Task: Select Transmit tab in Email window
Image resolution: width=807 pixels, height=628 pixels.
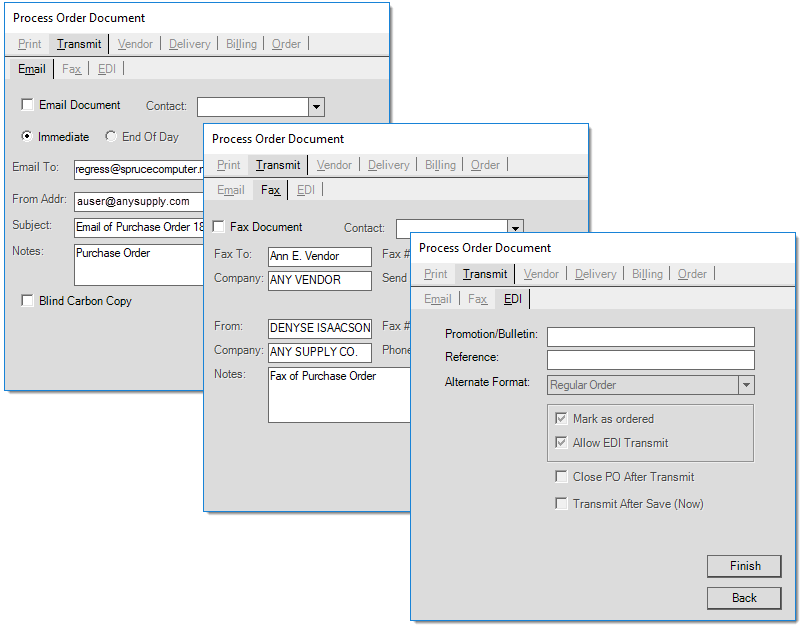Action: [79, 44]
